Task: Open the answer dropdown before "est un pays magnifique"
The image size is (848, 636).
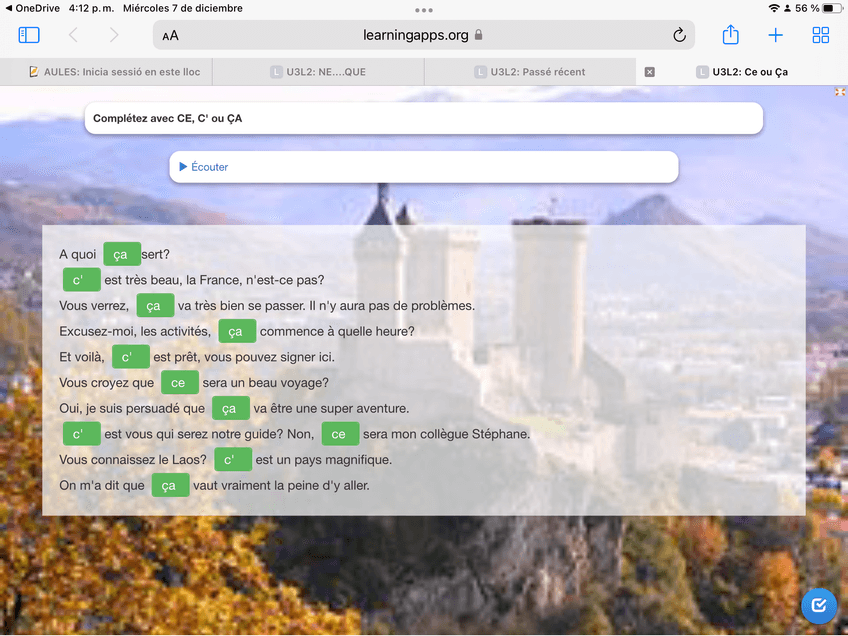Action: tap(232, 460)
